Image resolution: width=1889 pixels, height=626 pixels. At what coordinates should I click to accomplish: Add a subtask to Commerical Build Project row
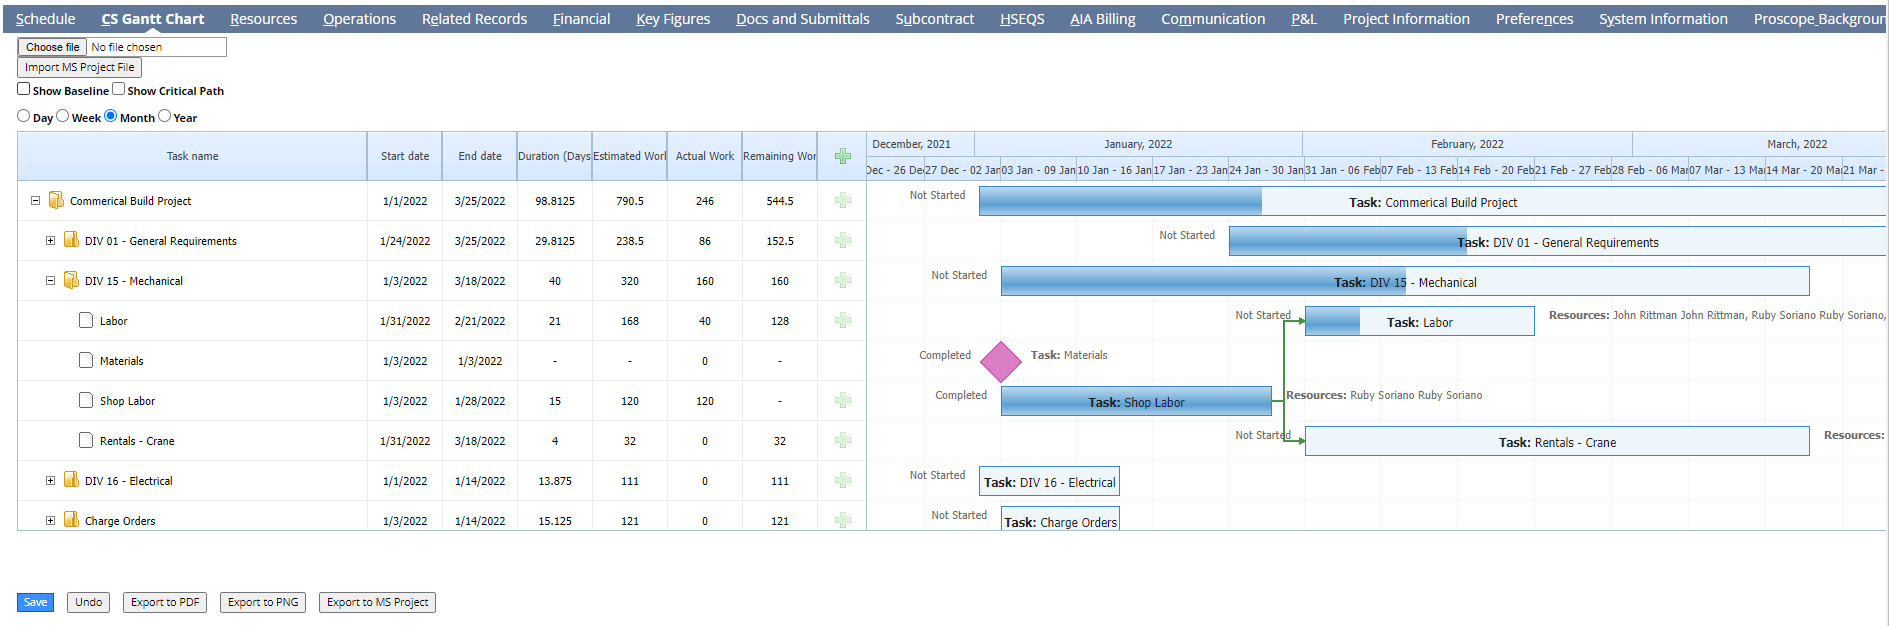(843, 200)
